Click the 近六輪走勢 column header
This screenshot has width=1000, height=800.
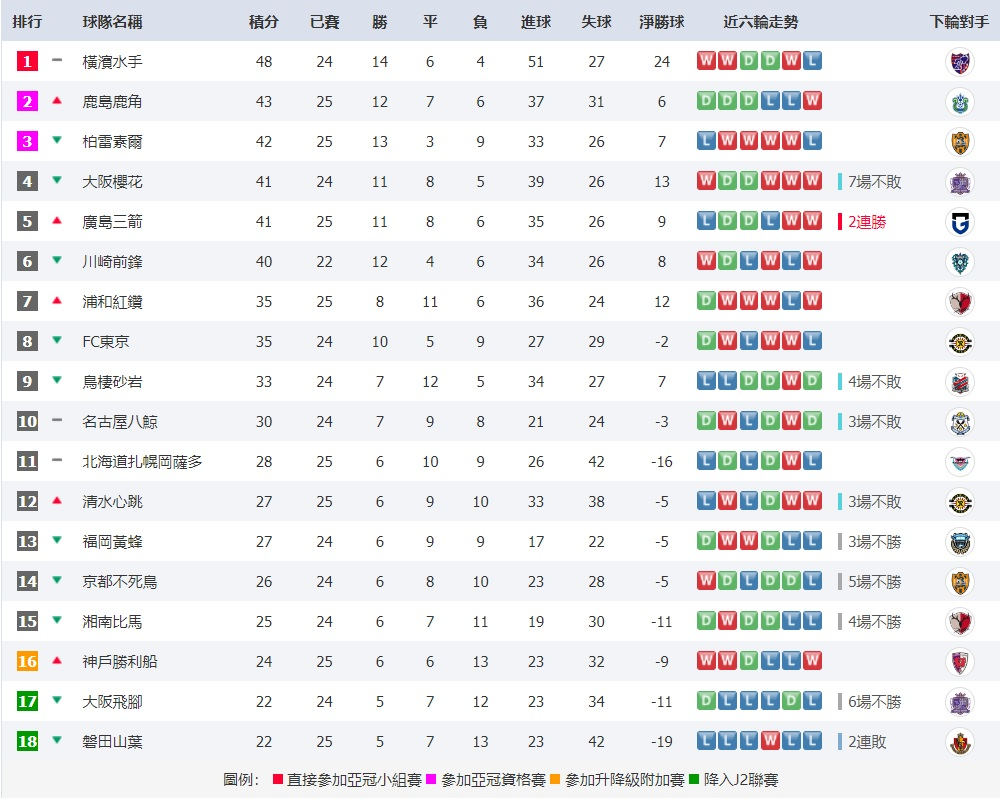pyautogui.click(x=760, y=22)
